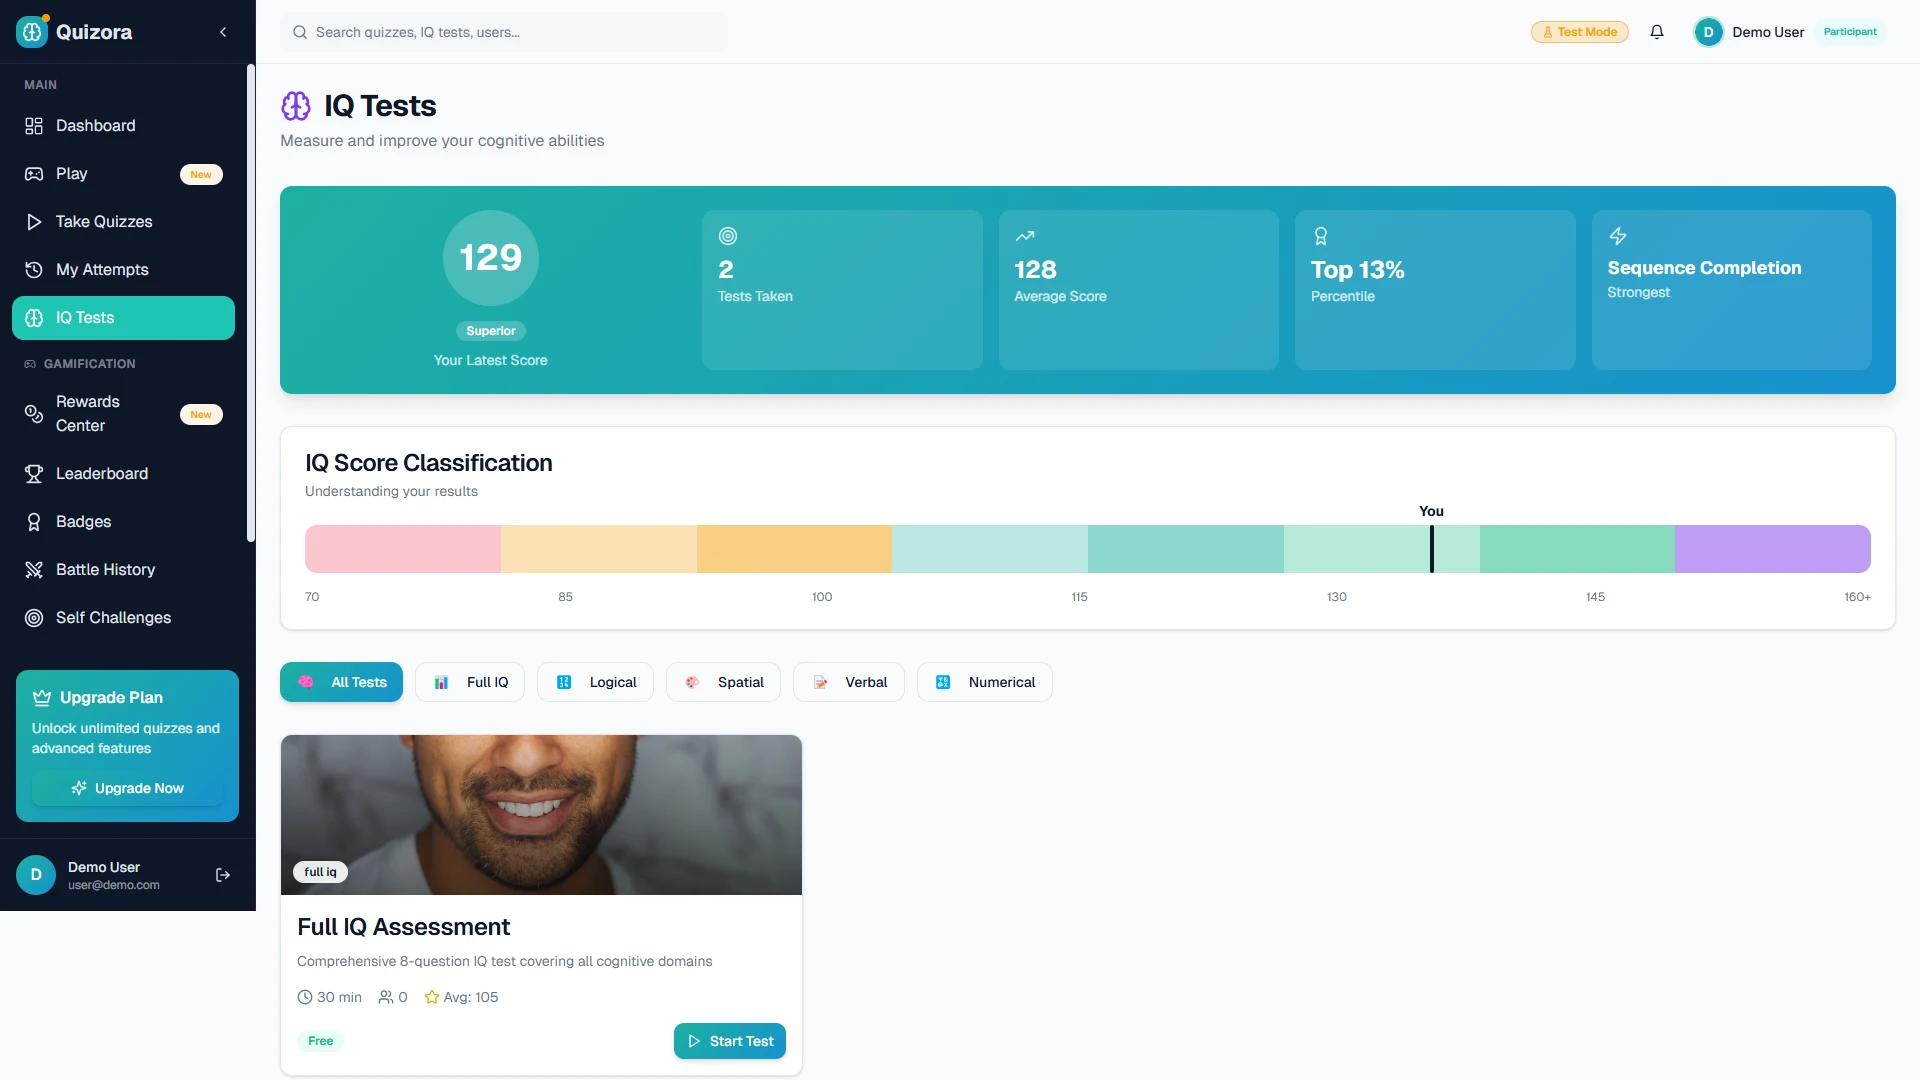Open Battle History
Image resolution: width=1920 pixels, height=1080 pixels.
coord(123,570)
